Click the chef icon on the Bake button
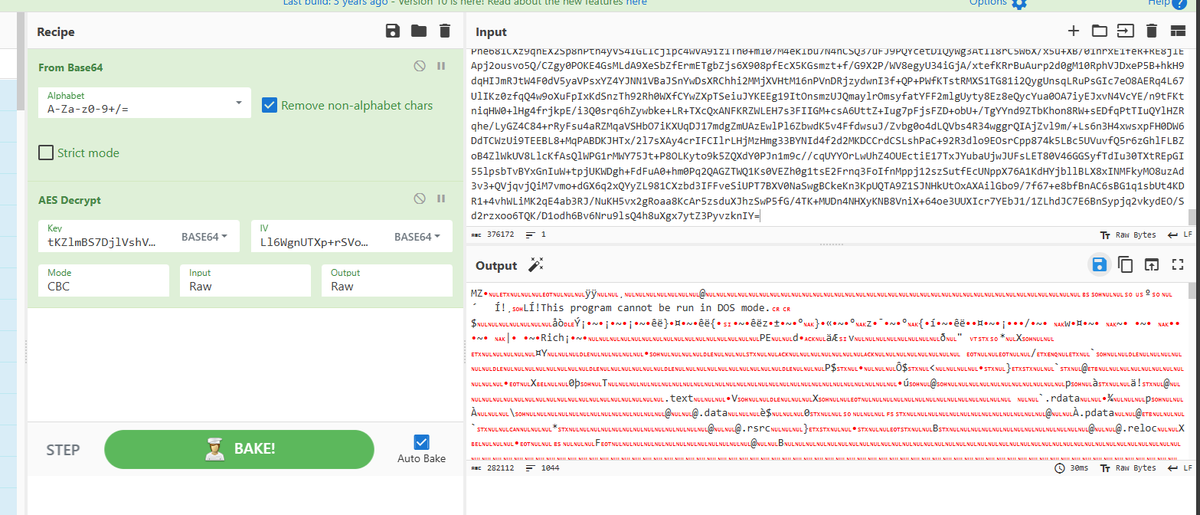 (213, 449)
